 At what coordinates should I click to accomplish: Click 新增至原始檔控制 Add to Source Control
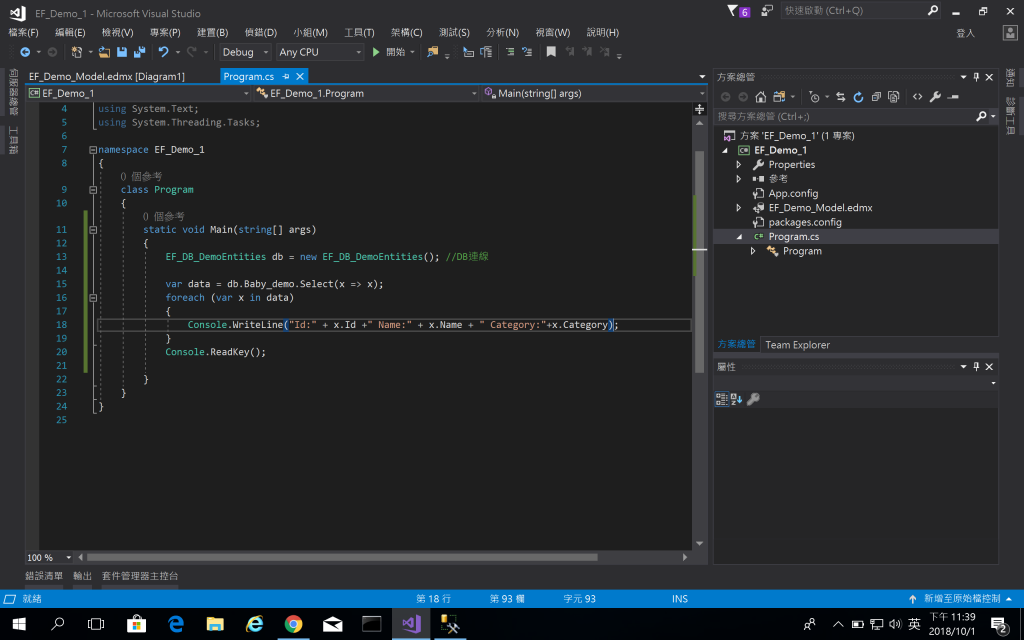point(962,598)
